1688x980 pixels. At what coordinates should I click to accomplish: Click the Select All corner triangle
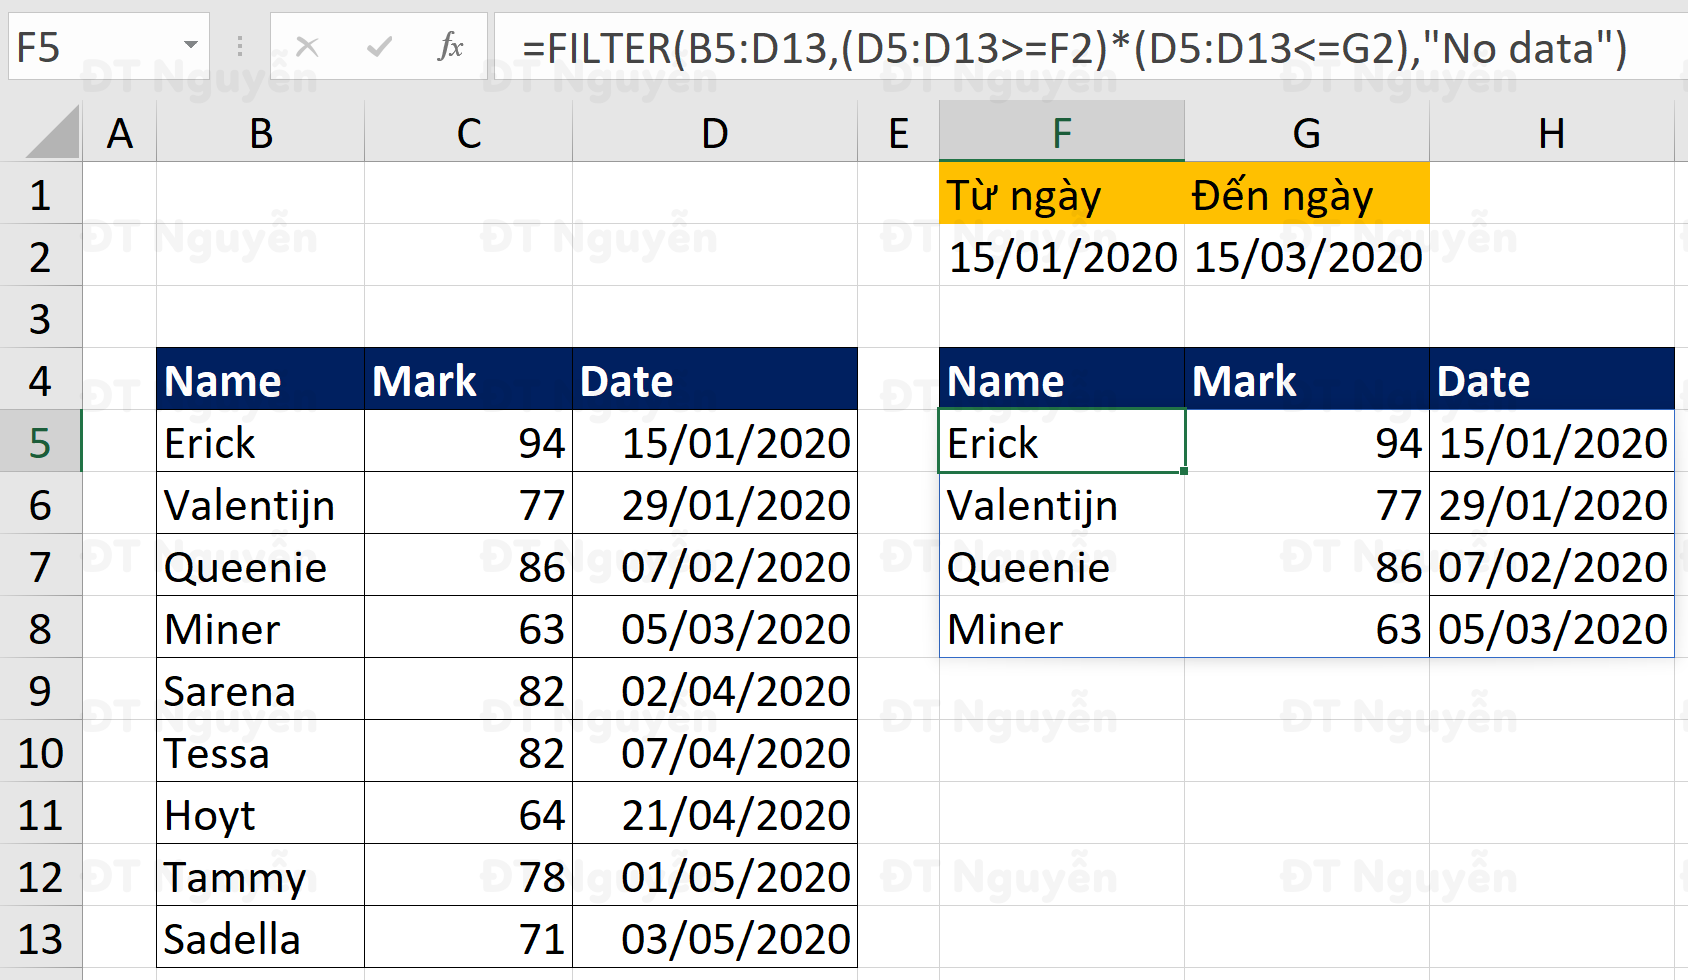53,134
